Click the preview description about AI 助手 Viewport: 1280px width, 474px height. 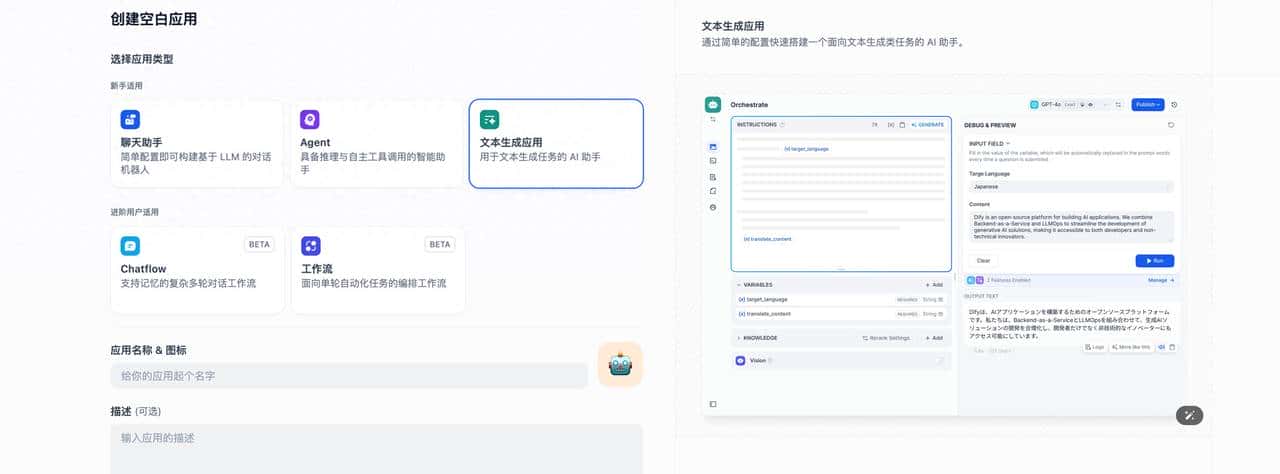[832, 43]
